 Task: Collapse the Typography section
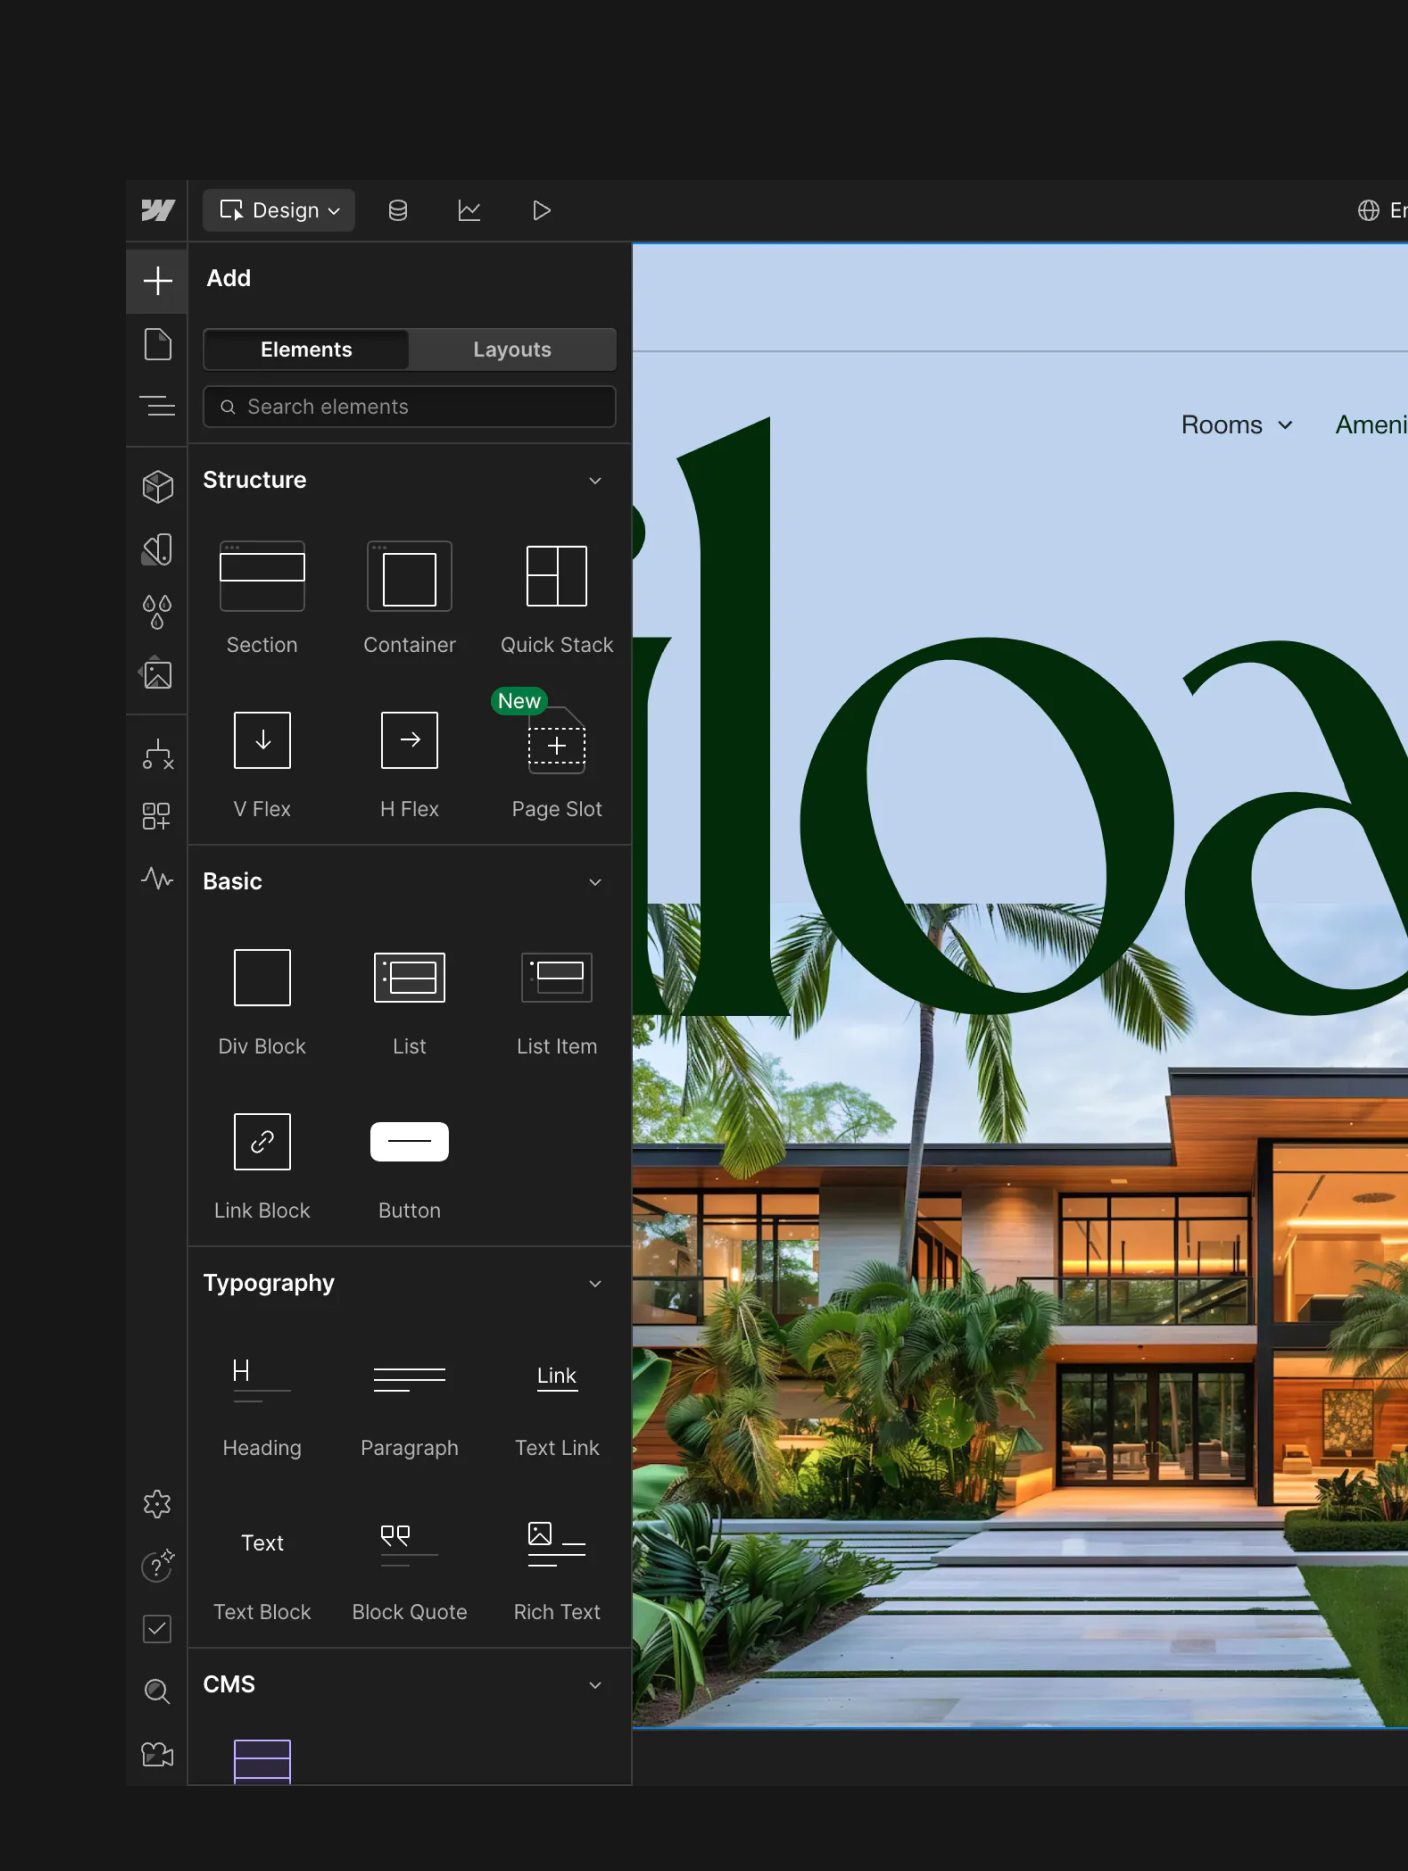595,1283
